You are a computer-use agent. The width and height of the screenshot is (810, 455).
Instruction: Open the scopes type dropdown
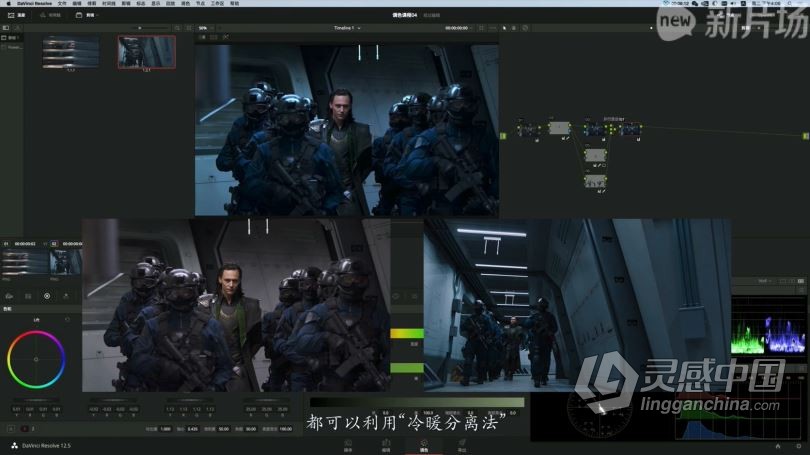[764, 281]
